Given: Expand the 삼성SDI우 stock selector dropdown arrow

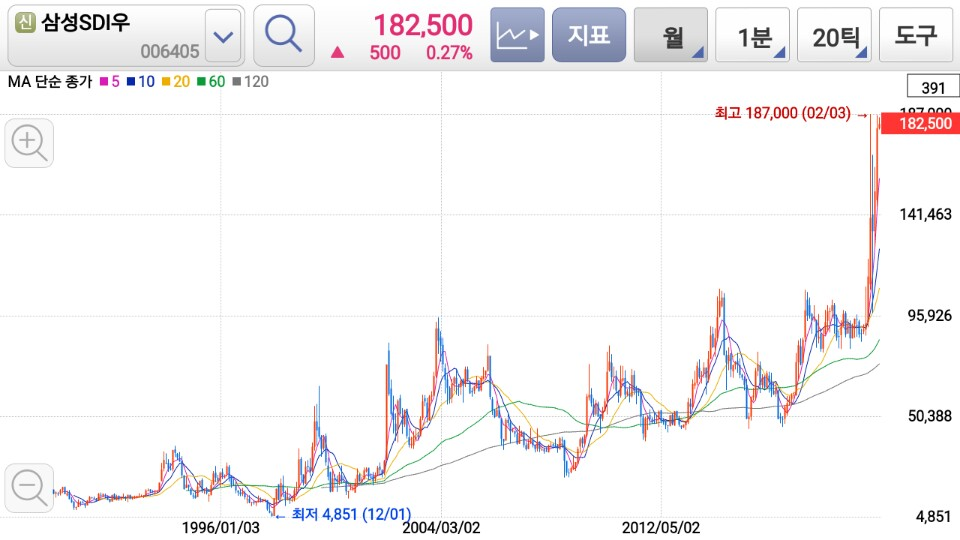Looking at the screenshot, I should [223, 37].
